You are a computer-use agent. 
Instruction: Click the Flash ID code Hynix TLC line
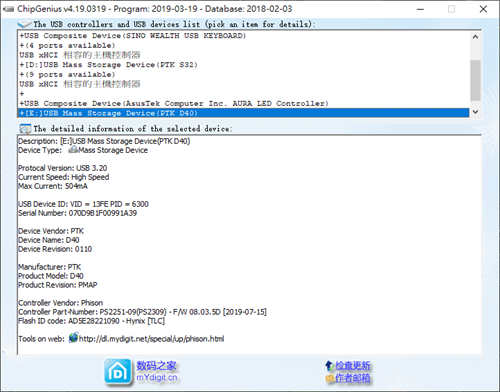click(x=91, y=321)
